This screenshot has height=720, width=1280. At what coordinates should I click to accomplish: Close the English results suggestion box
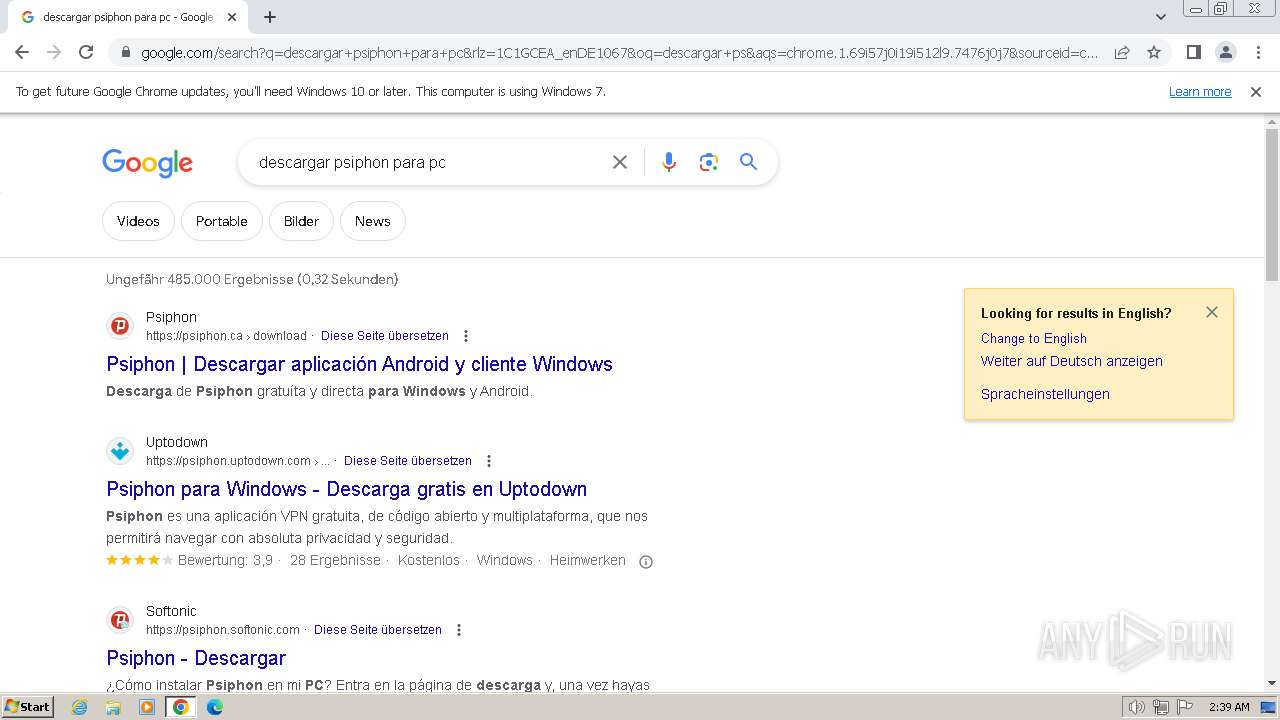click(1212, 312)
